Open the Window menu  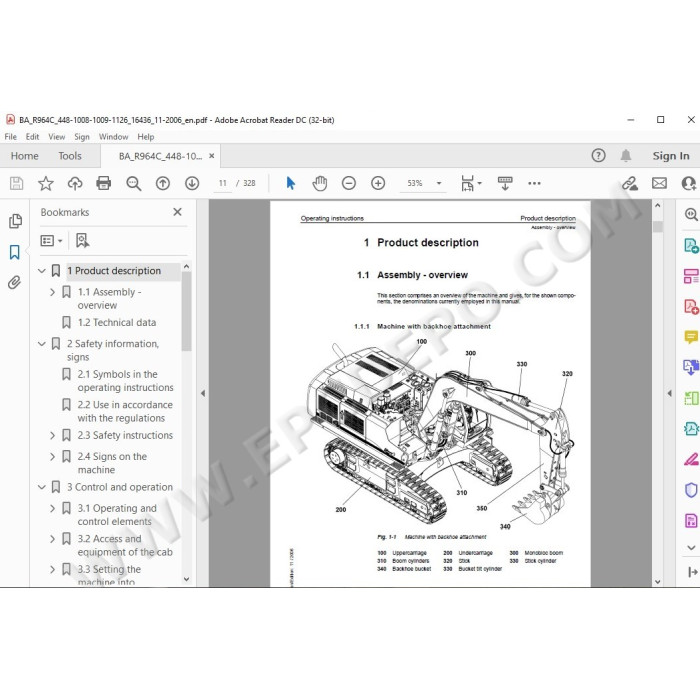pos(113,137)
